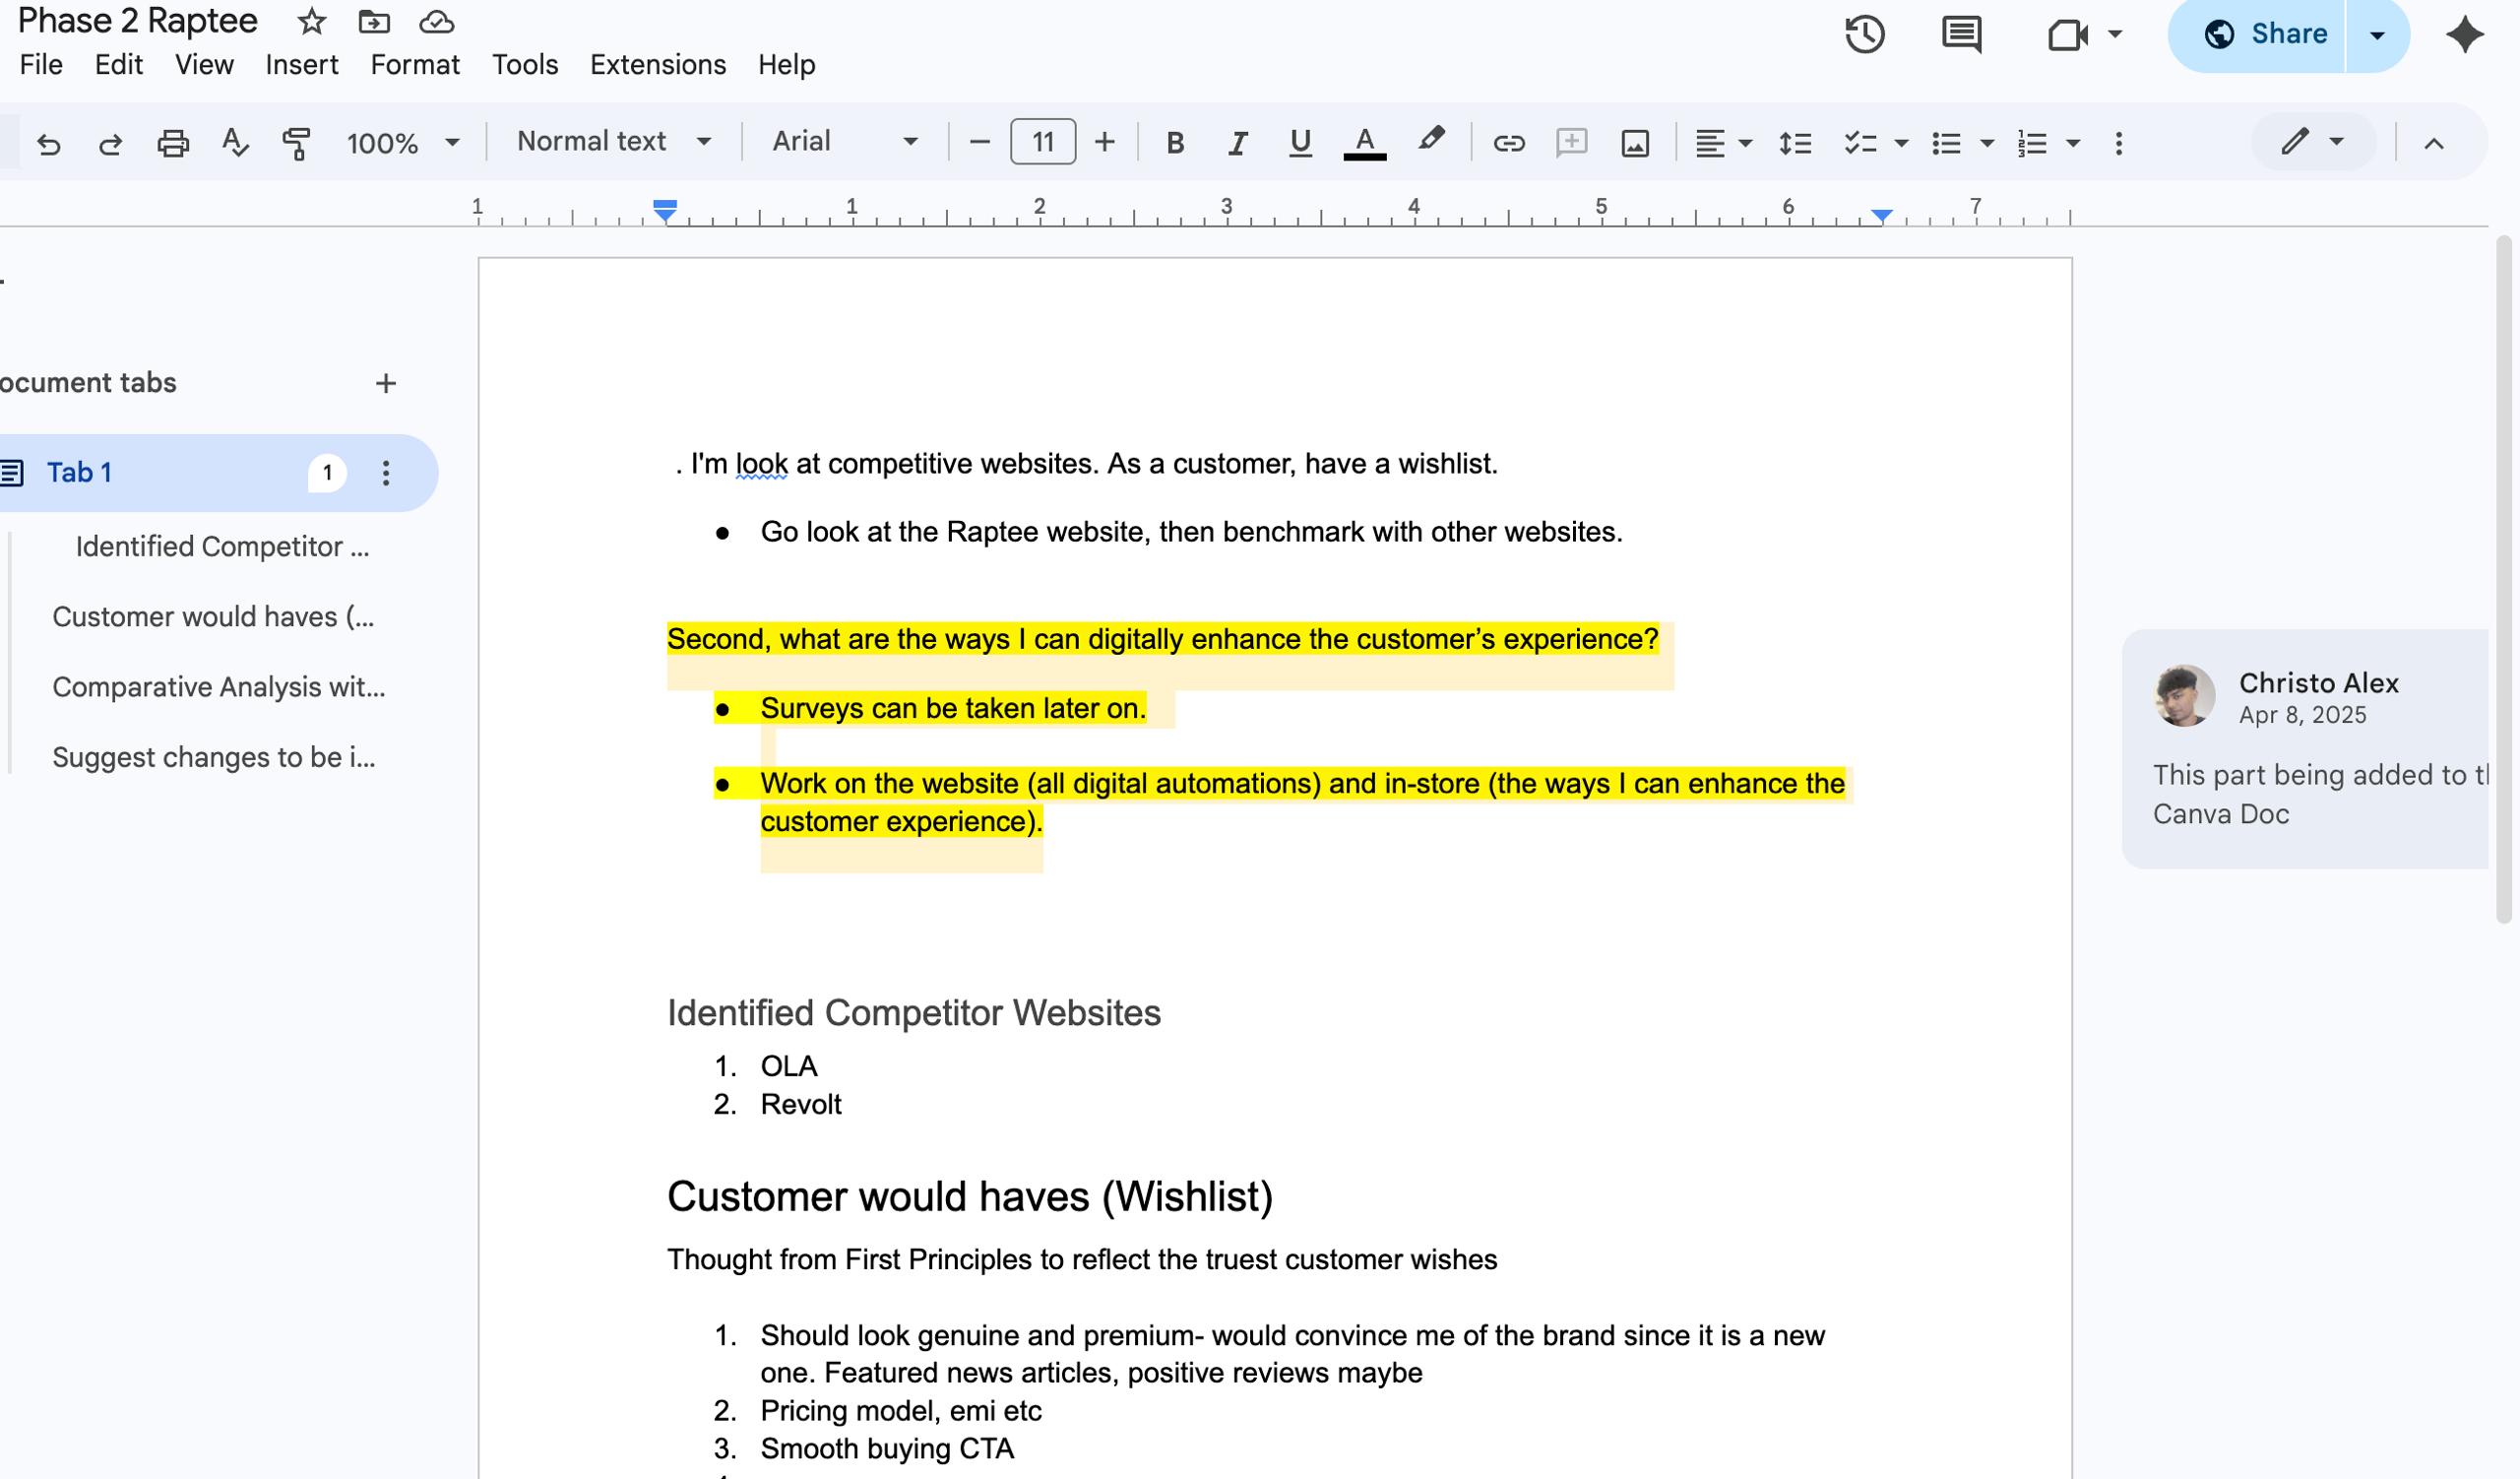Expand bulleted list options arrow
The image size is (2520, 1479).
pos(1987,144)
